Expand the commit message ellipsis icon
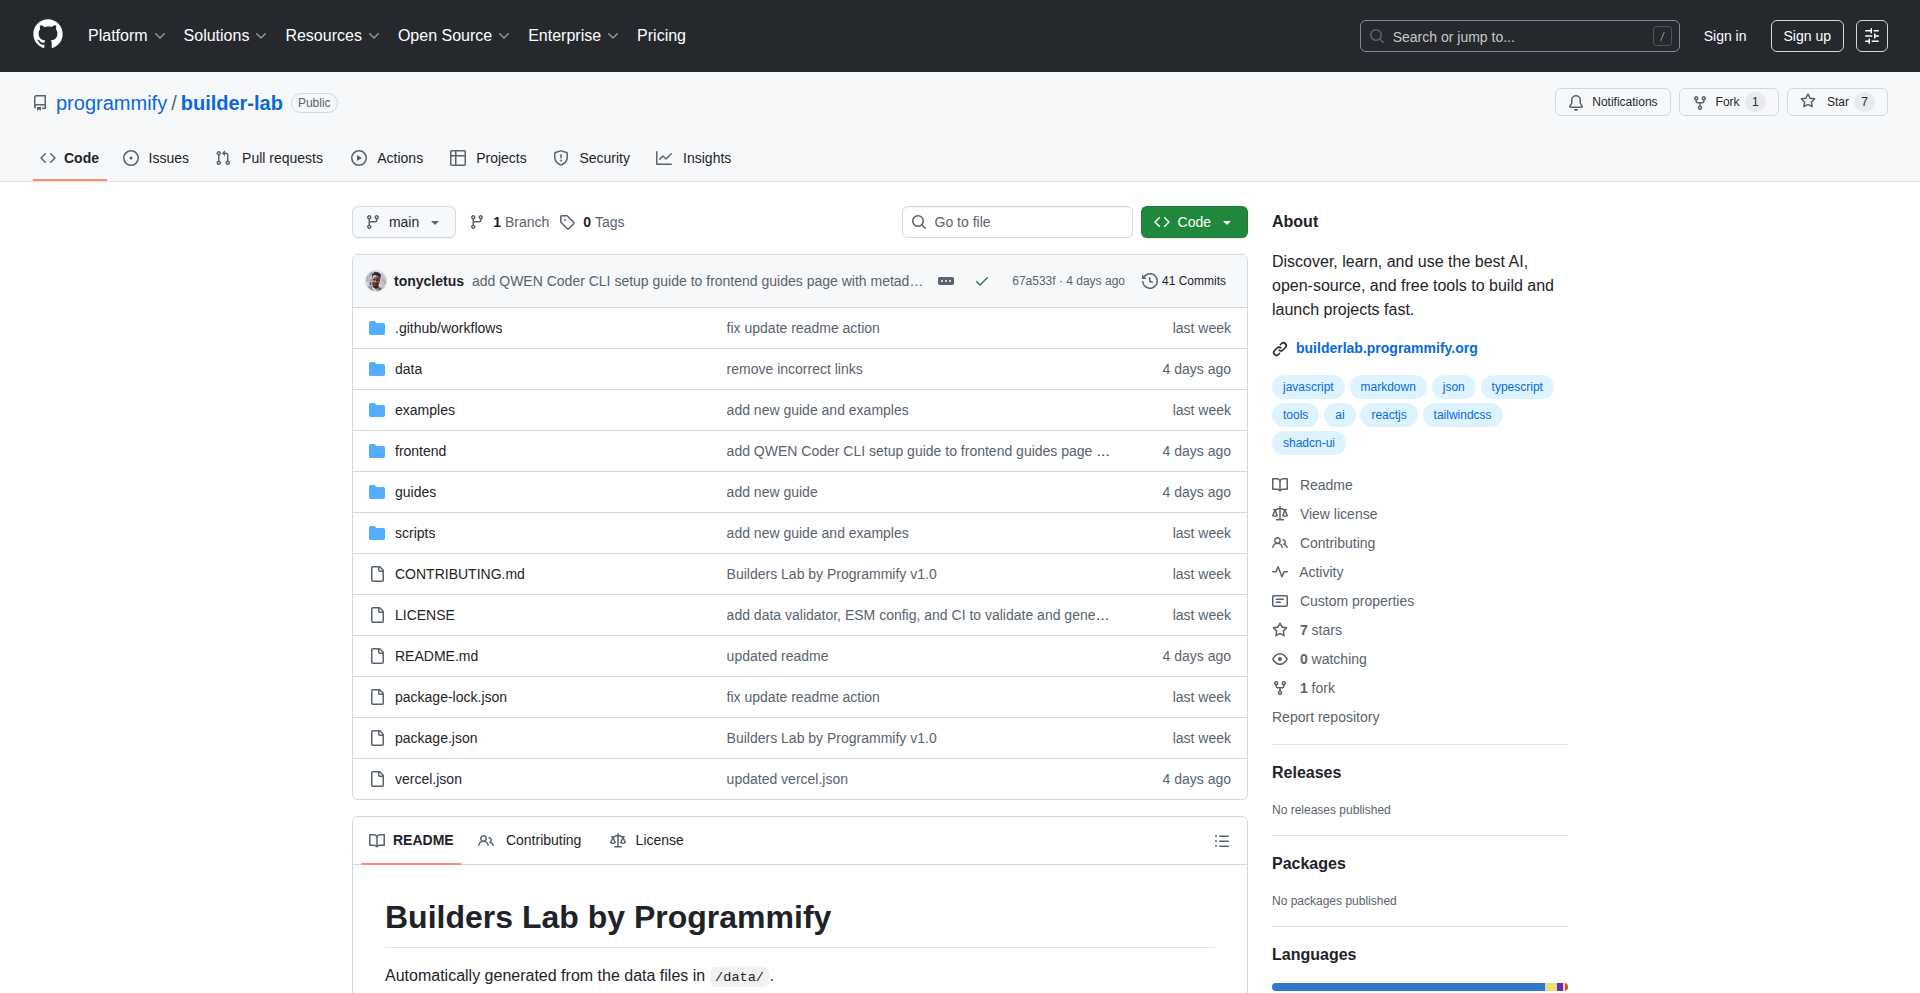The height and width of the screenshot is (993, 1920). click(x=945, y=281)
